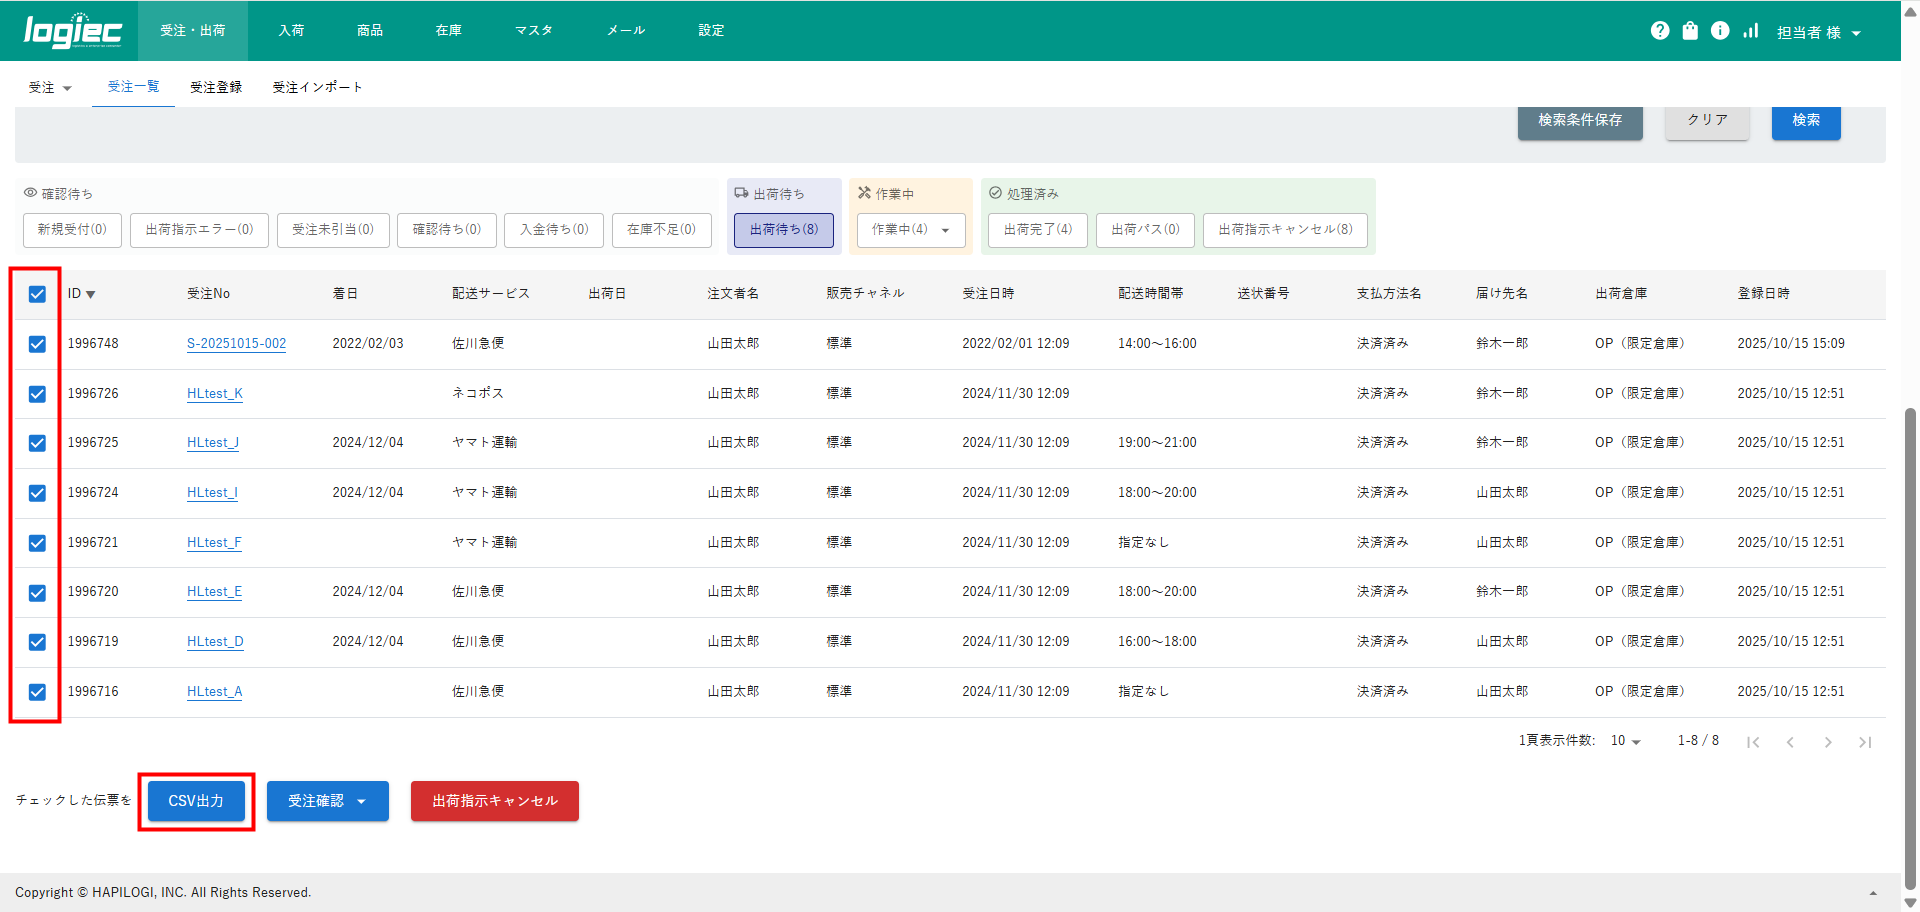Switch to the 受注インポート tab
Image resolution: width=1920 pixels, height=912 pixels.
click(x=317, y=87)
